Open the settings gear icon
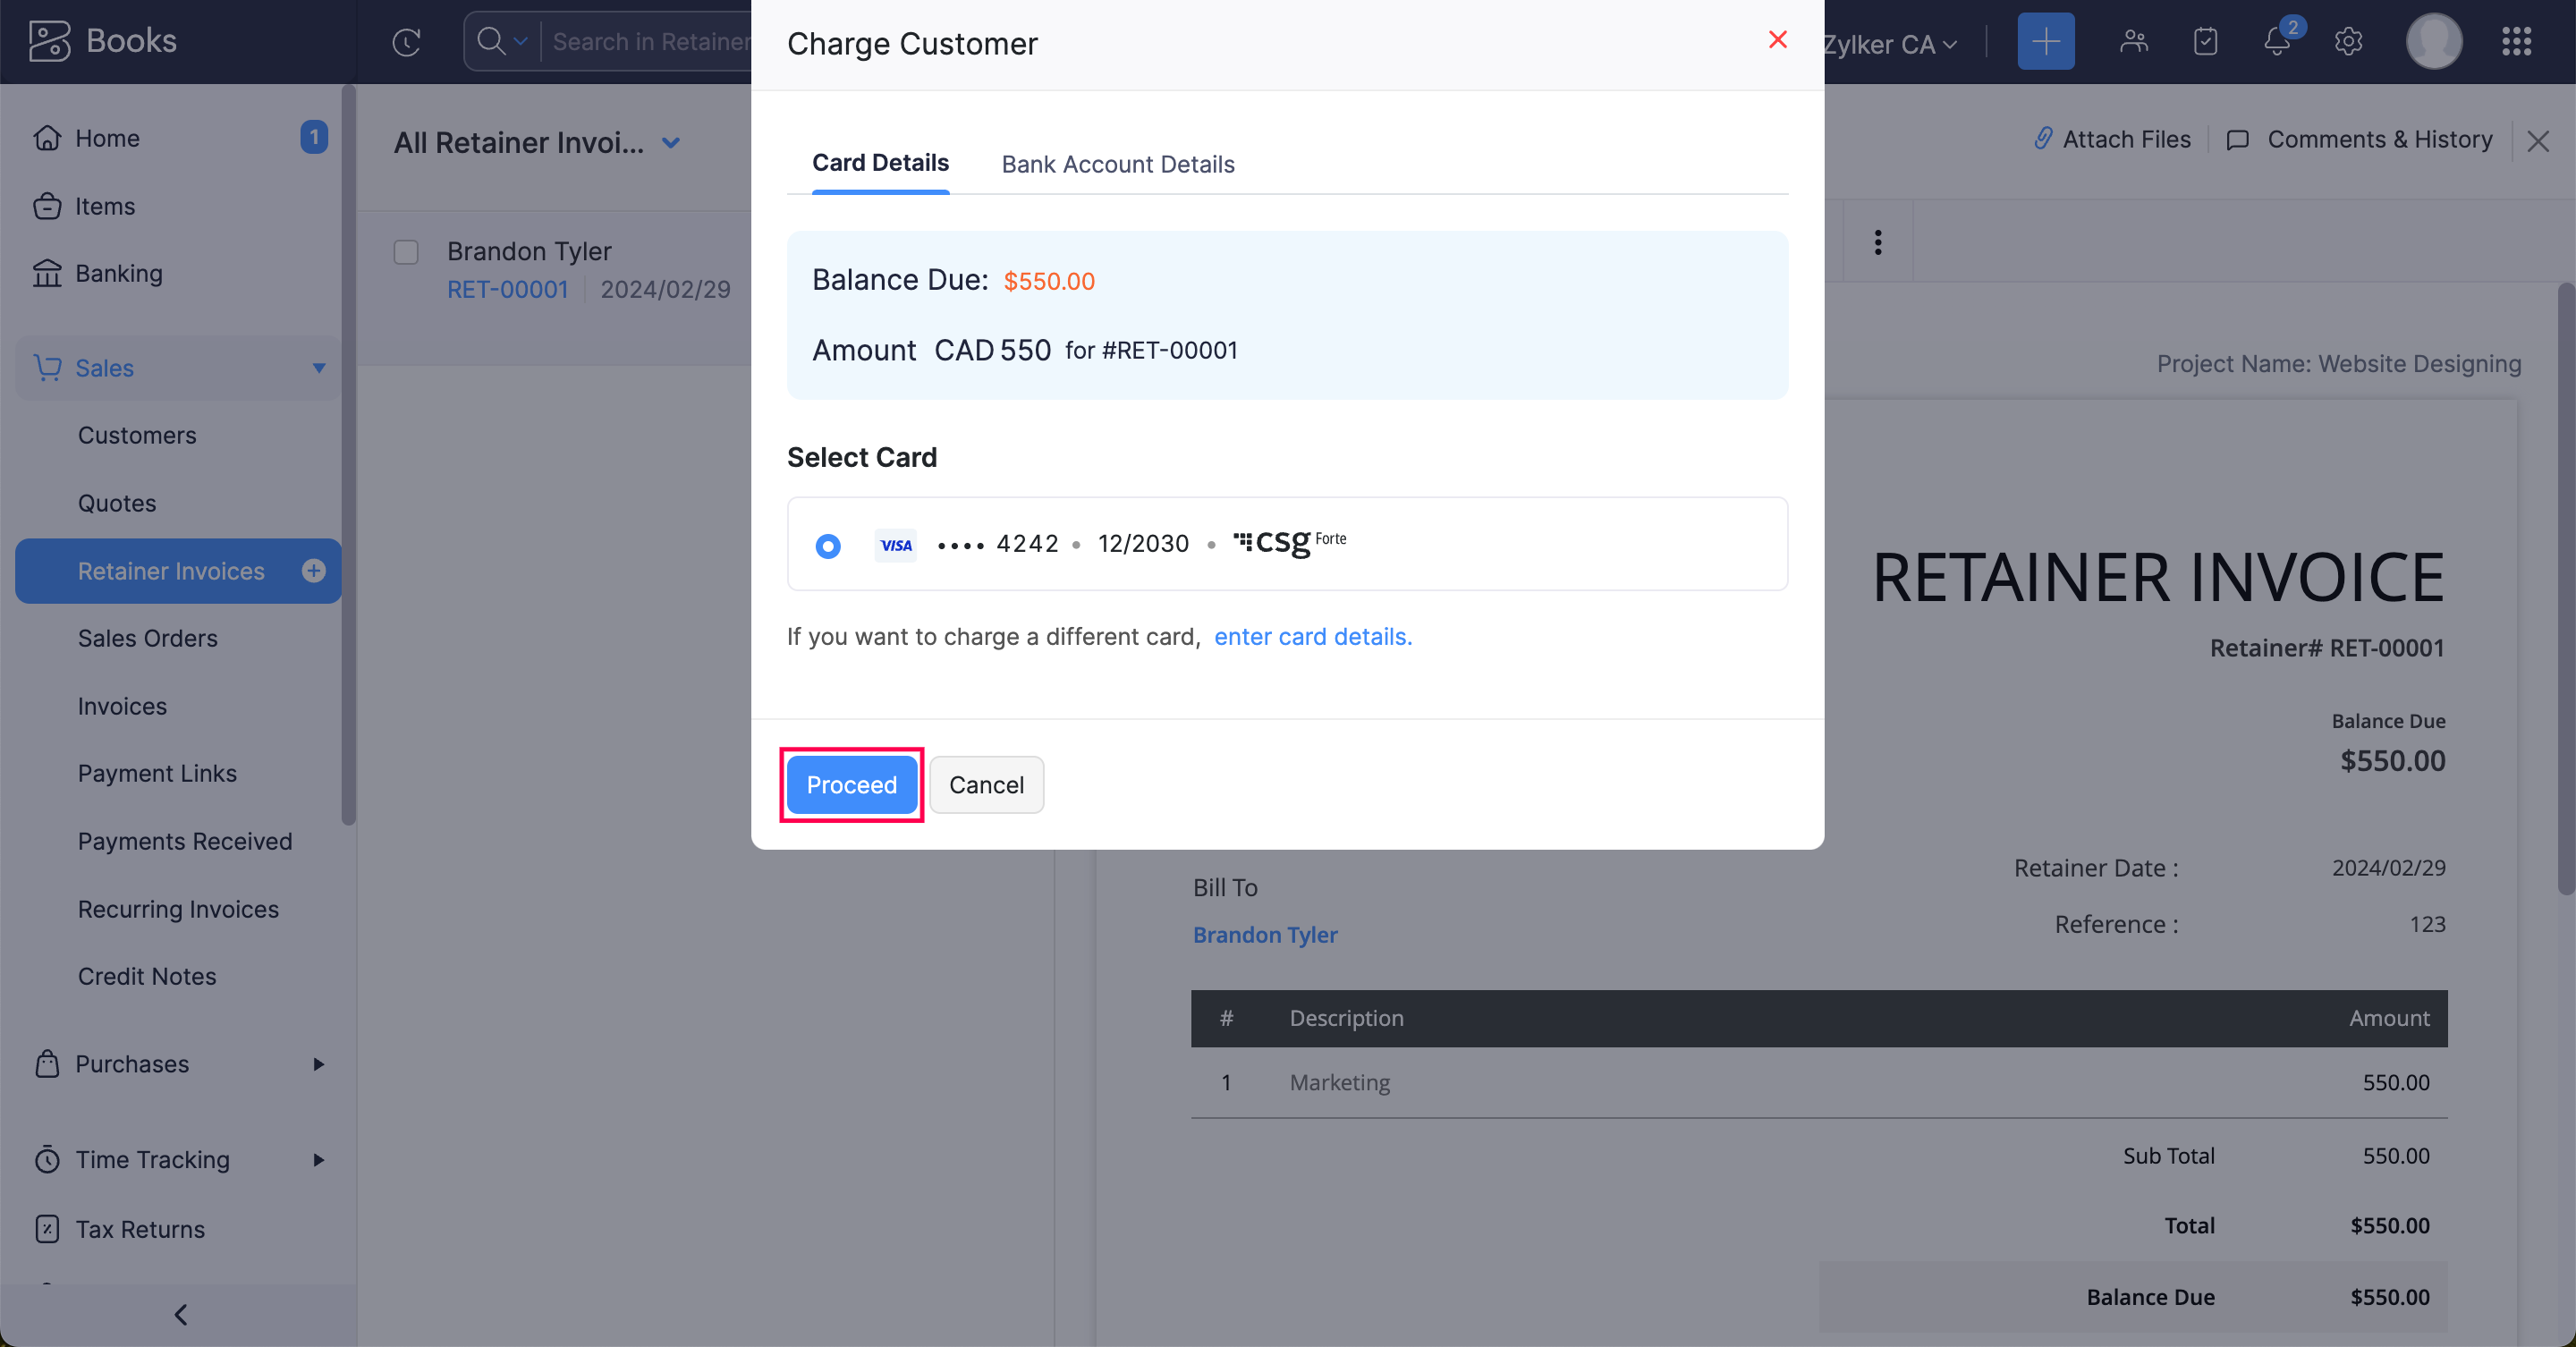 point(2348,41)
